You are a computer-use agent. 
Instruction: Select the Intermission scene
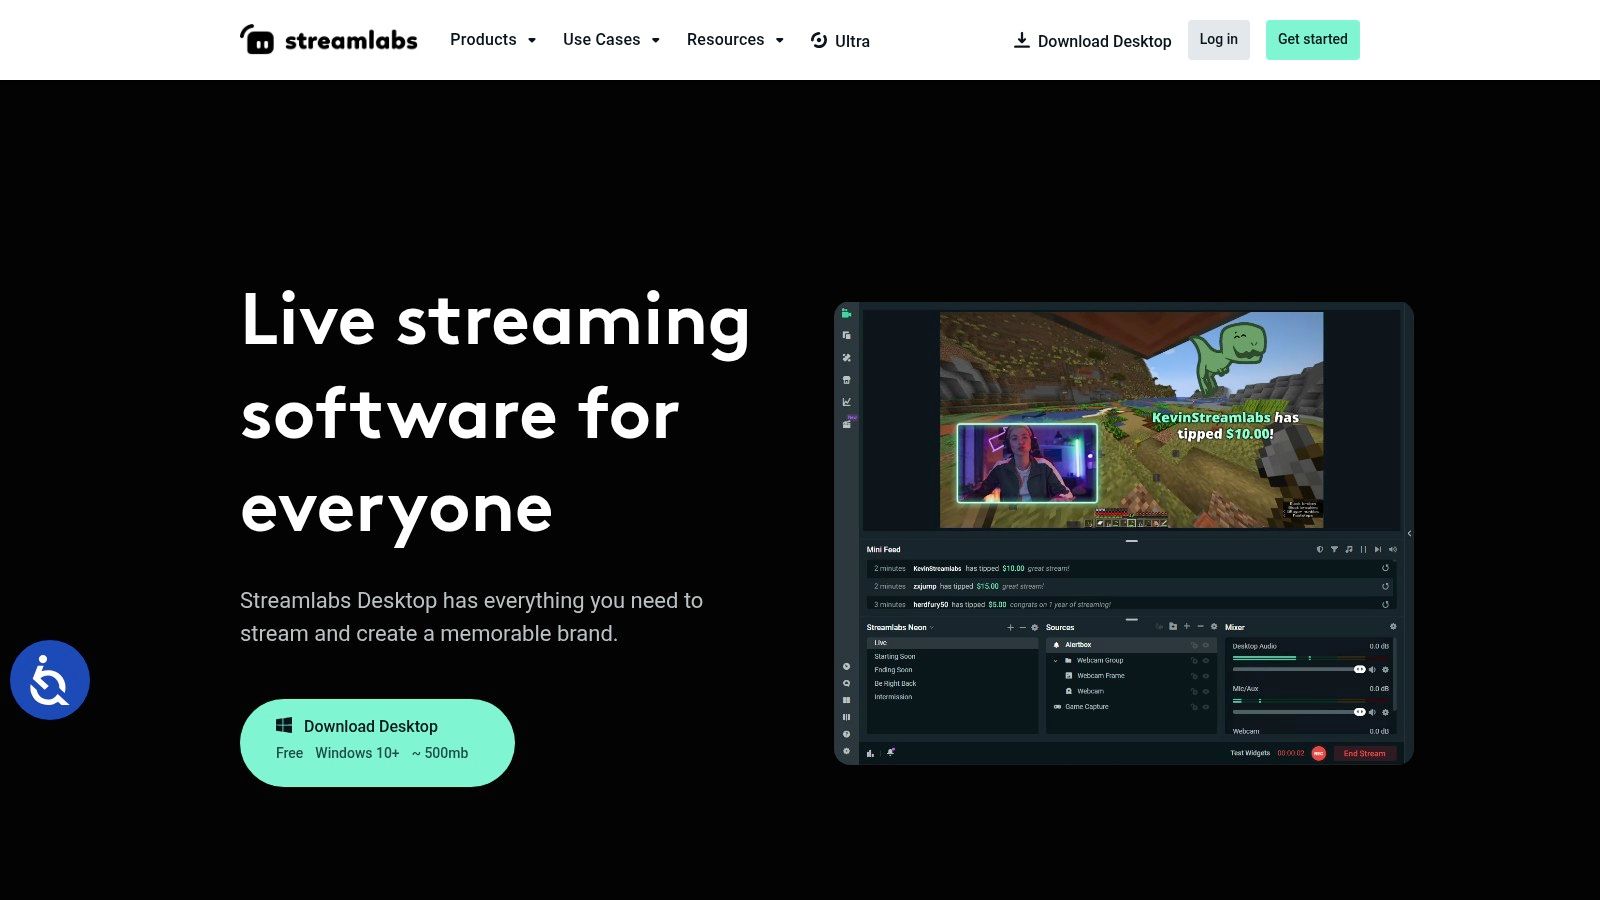(893, 697)
